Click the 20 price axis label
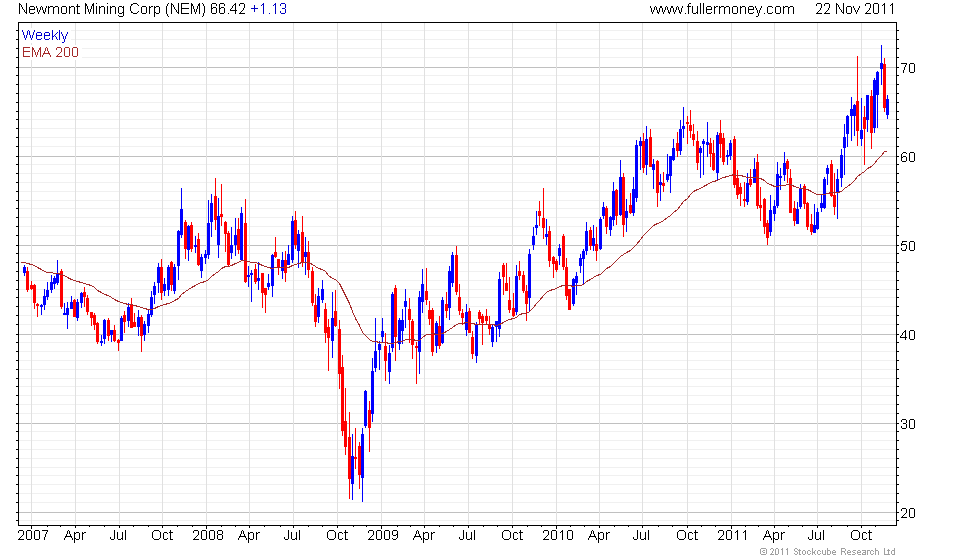The image size is (980, 560). (x=908, y=514)
